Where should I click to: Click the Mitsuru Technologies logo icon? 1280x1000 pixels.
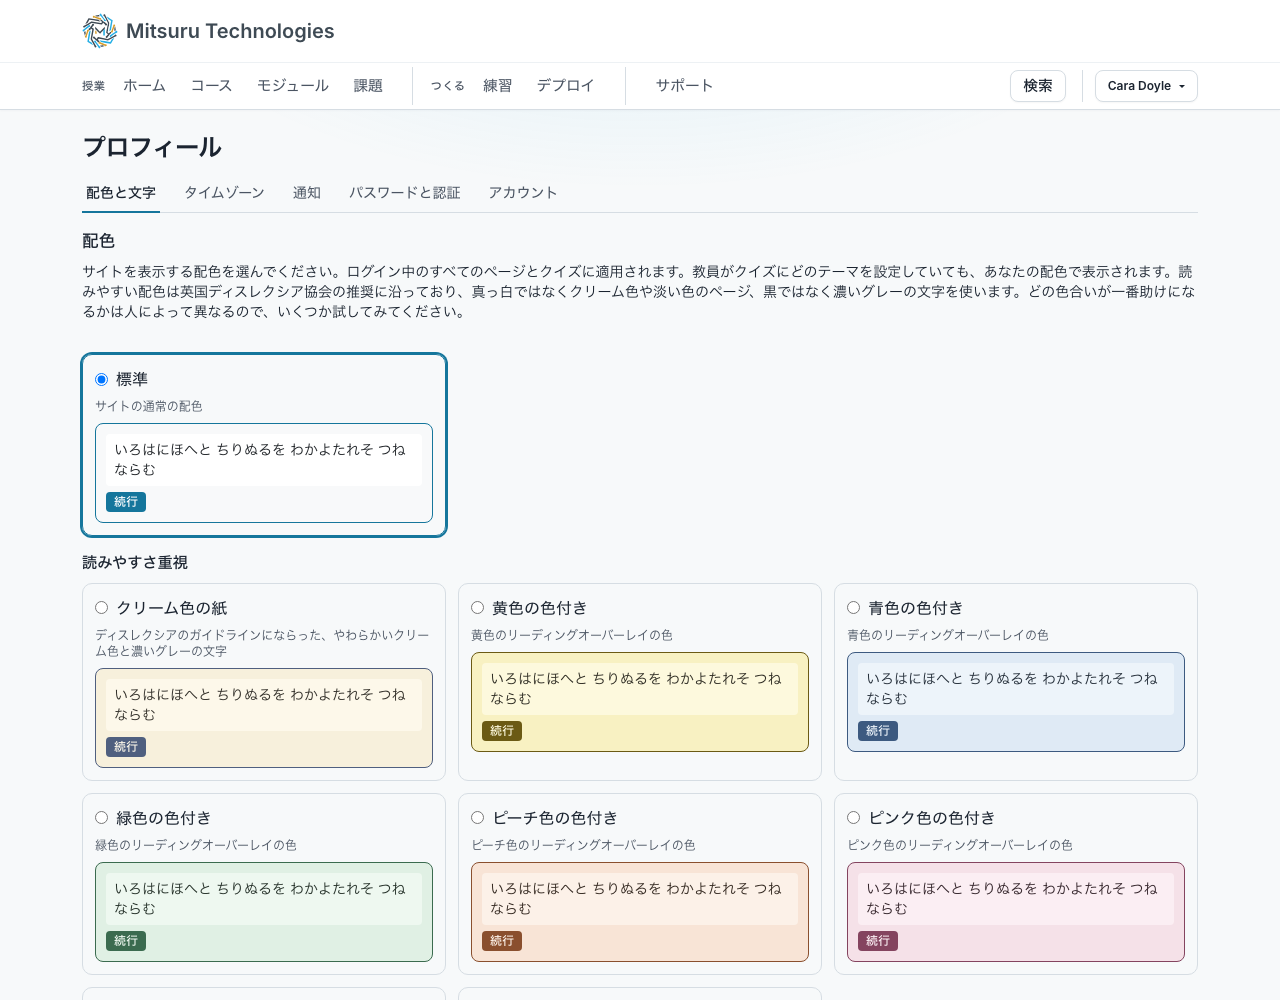tap(100, 31)
